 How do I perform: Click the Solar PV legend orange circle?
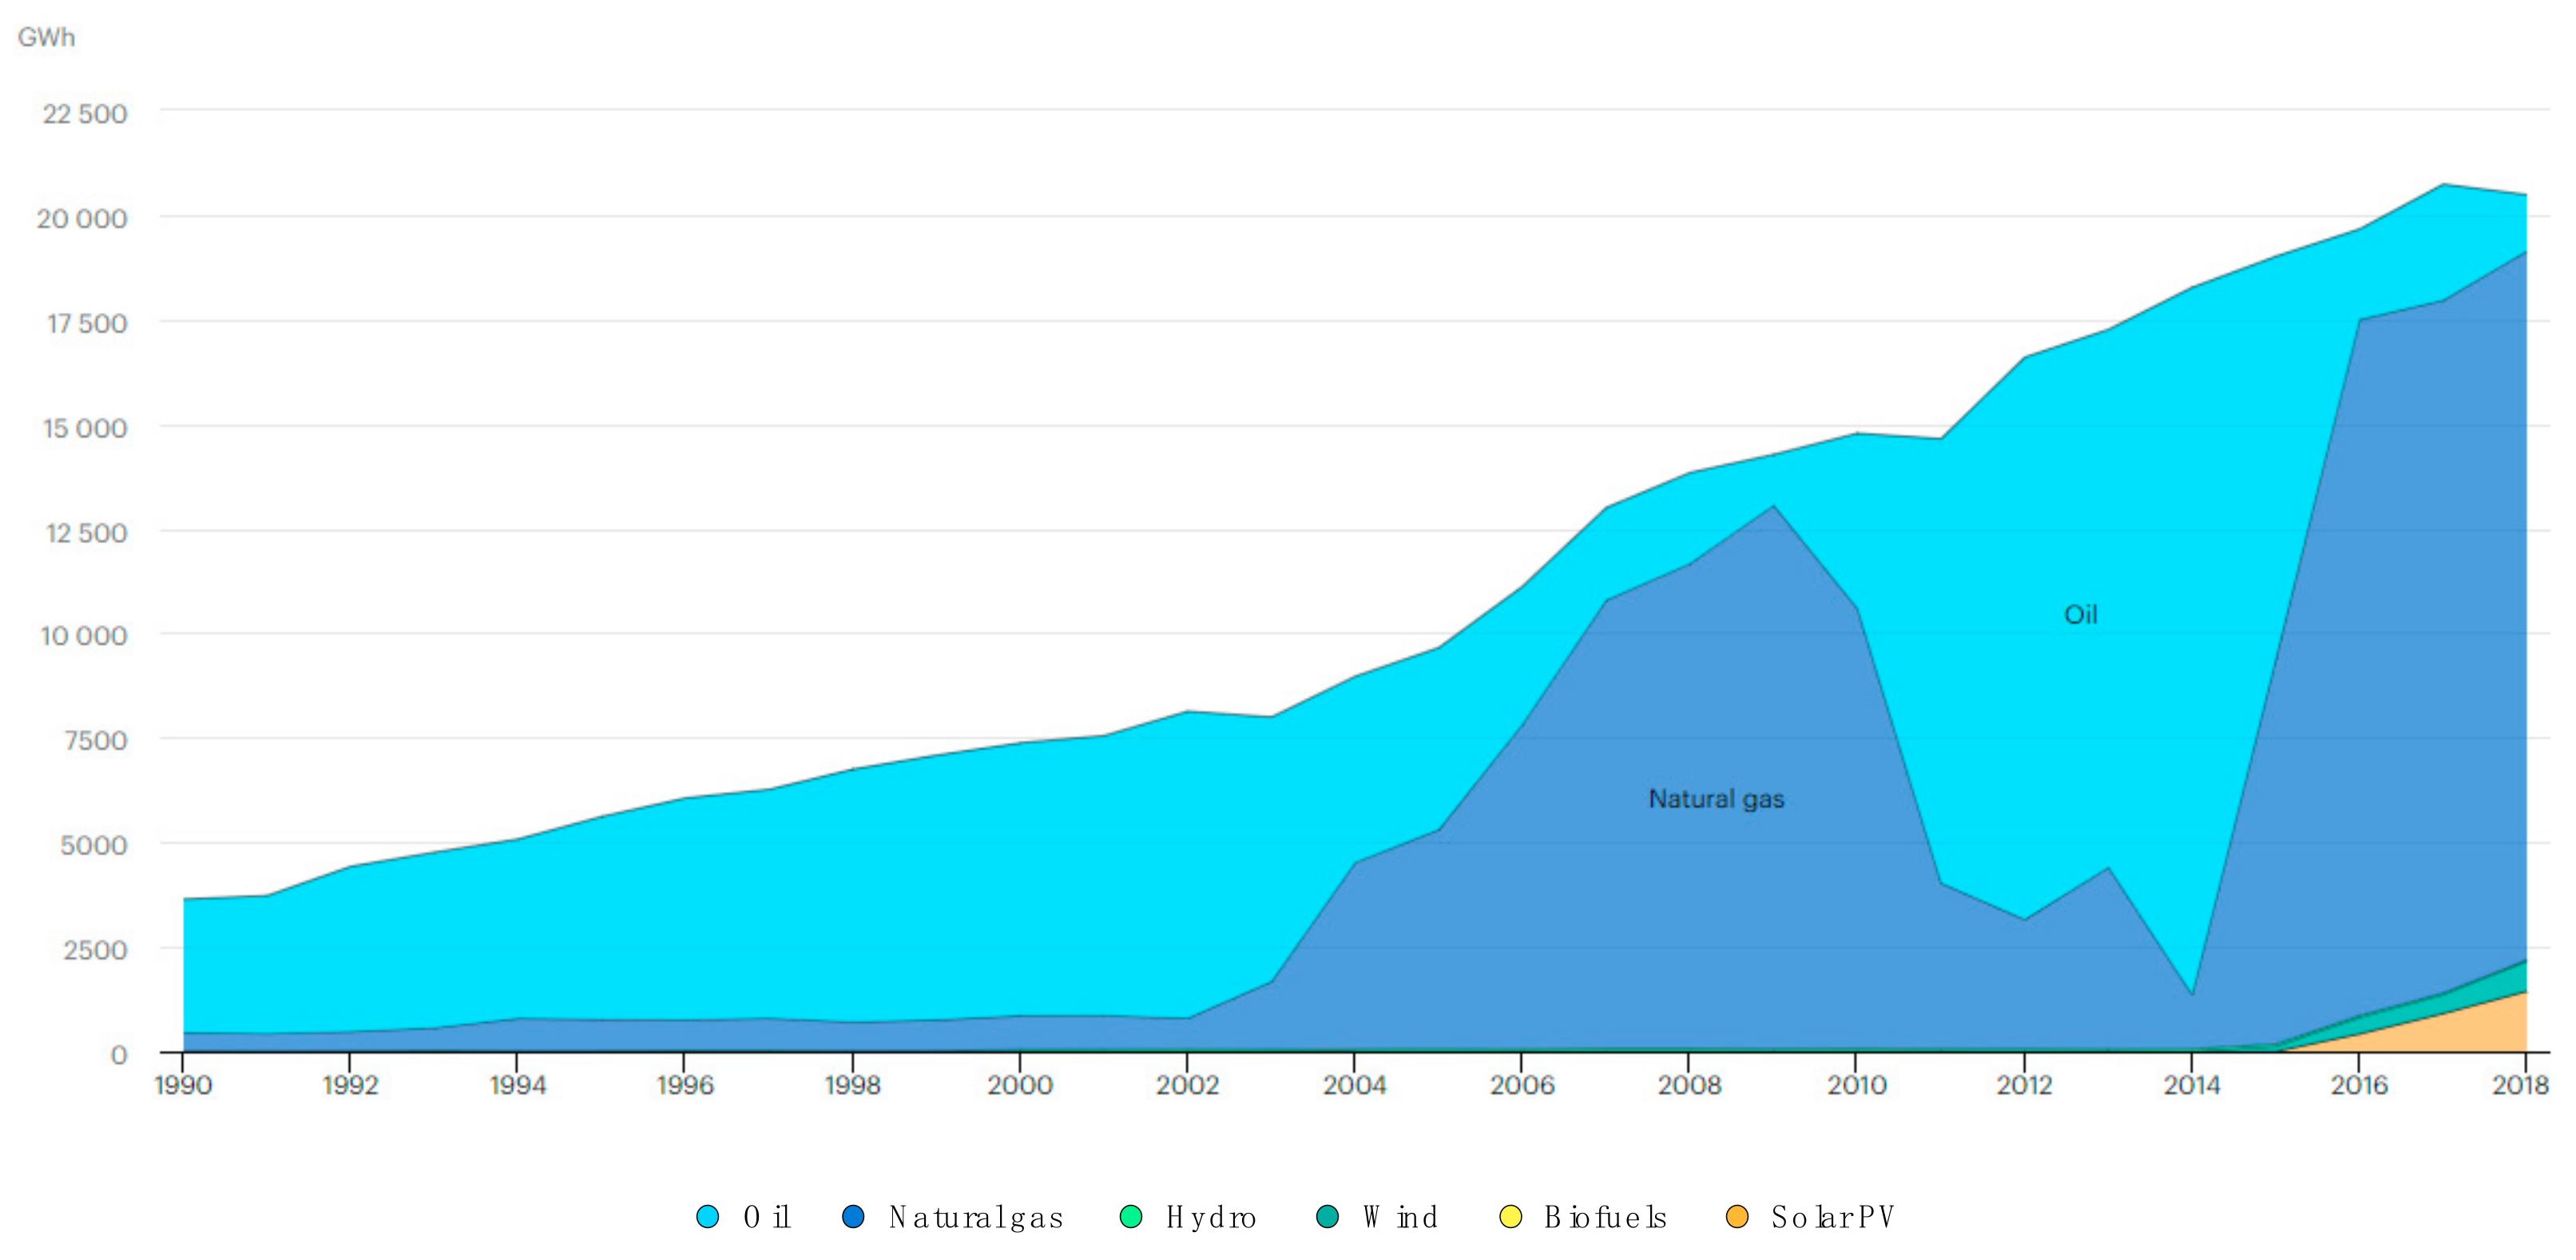point(1737,1217)
